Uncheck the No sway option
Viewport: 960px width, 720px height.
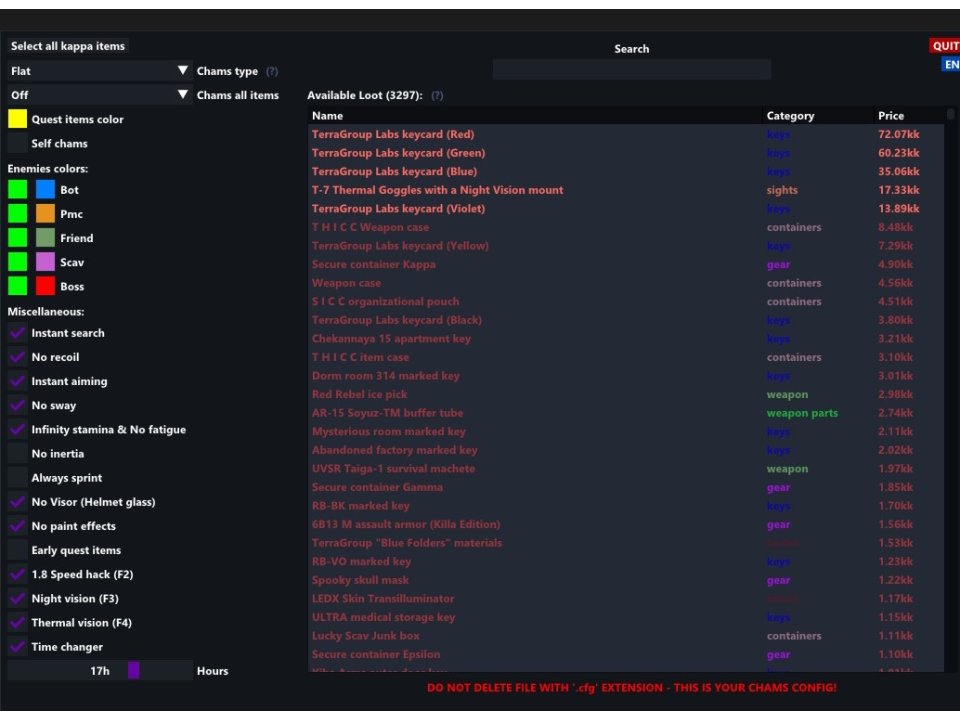tap(18, 405)
